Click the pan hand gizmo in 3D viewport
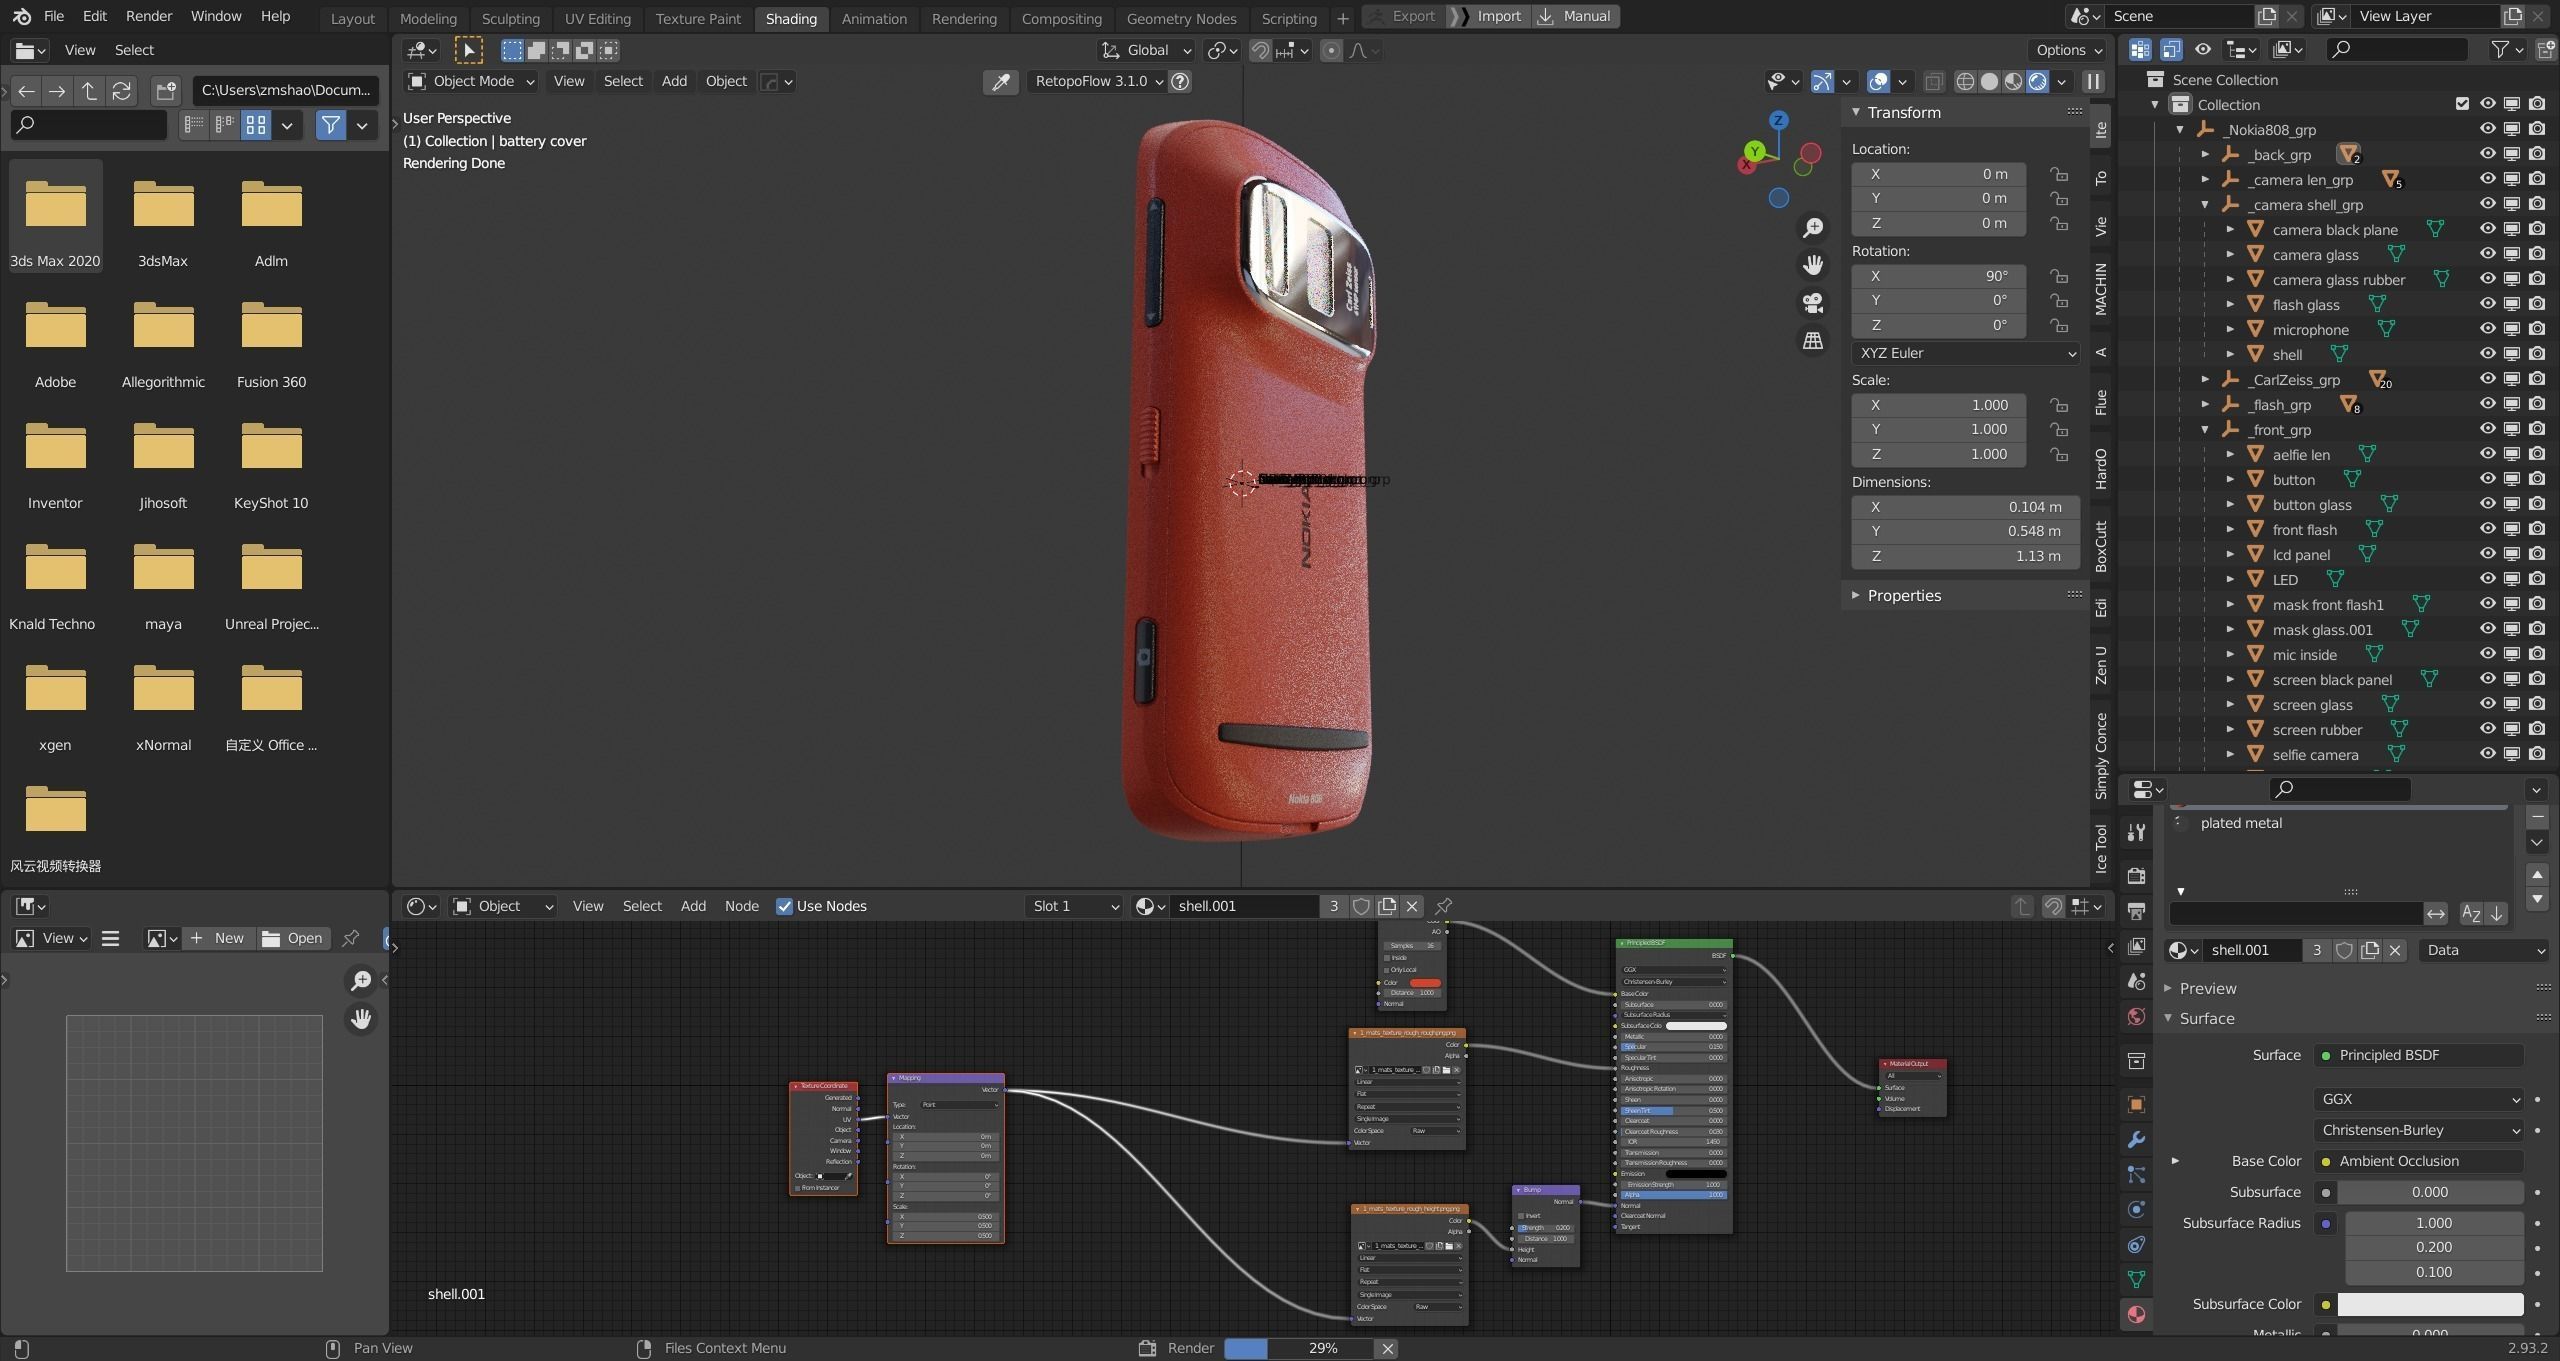 1813,265
